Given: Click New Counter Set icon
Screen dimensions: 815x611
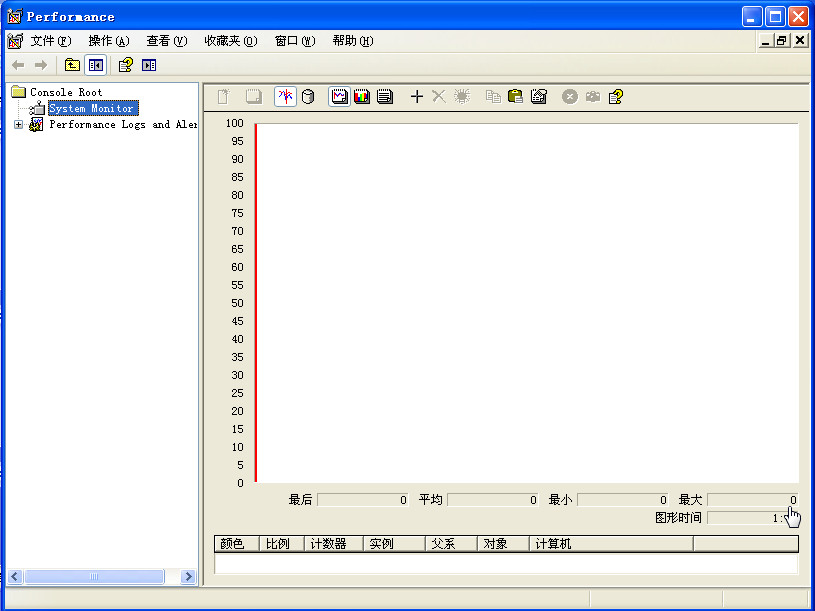Looking at the screenshot, I should point(224,97).
